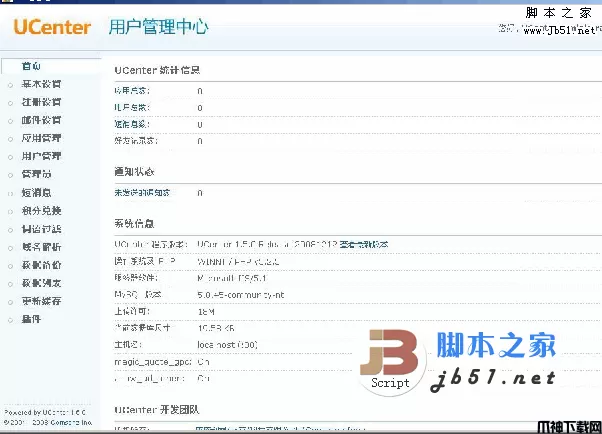Screen dimensions: 602x434
Task: Click the 未发送的通知数 link
Action: (142, 192)
